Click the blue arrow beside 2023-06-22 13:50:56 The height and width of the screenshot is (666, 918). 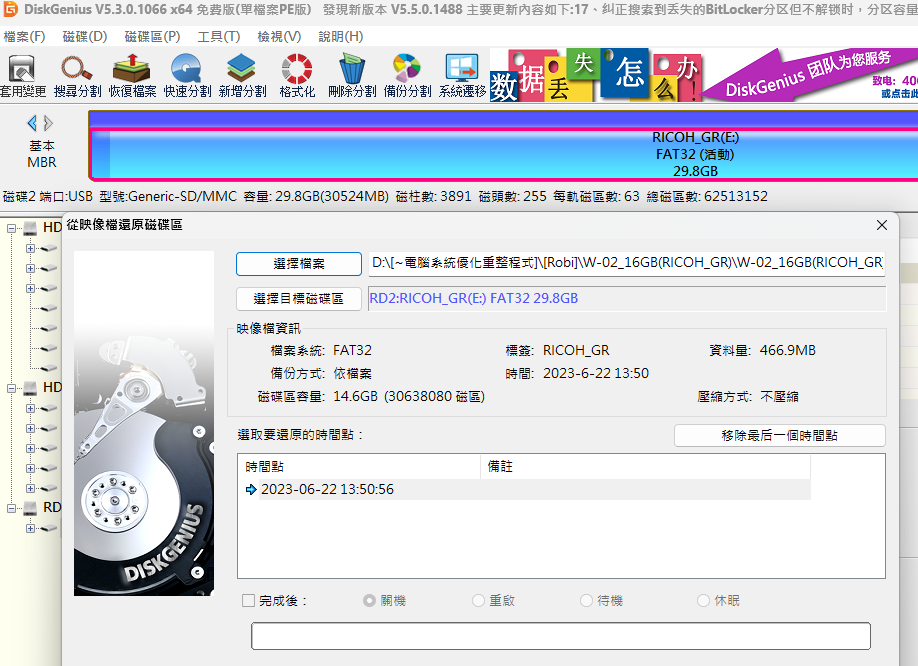[251, 489]
